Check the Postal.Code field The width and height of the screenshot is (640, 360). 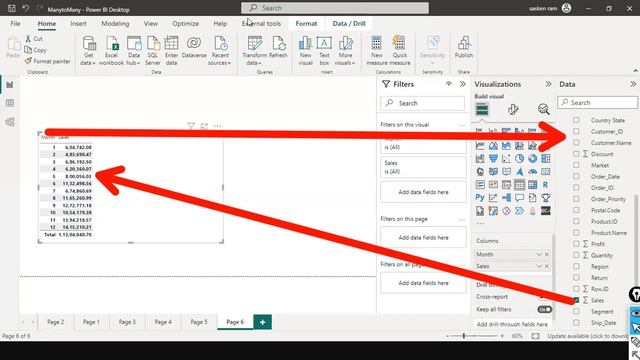point(576,210)
